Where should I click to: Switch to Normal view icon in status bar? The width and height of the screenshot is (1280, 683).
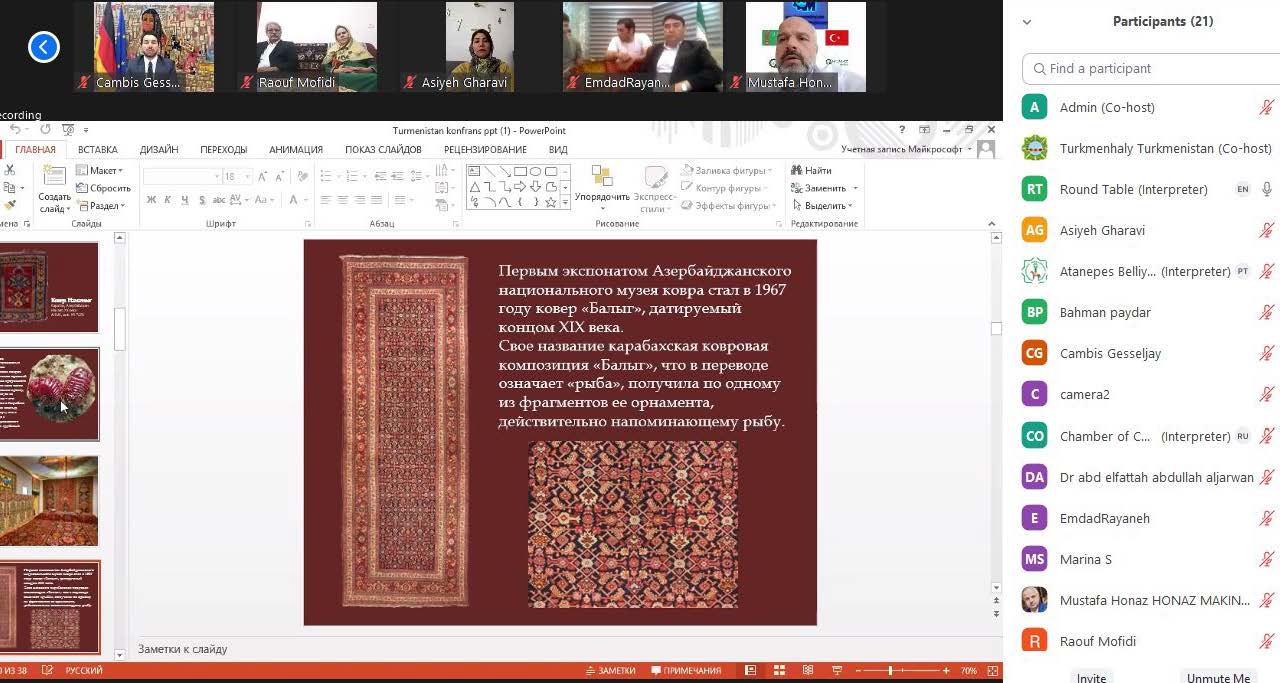tap(750, 671)
